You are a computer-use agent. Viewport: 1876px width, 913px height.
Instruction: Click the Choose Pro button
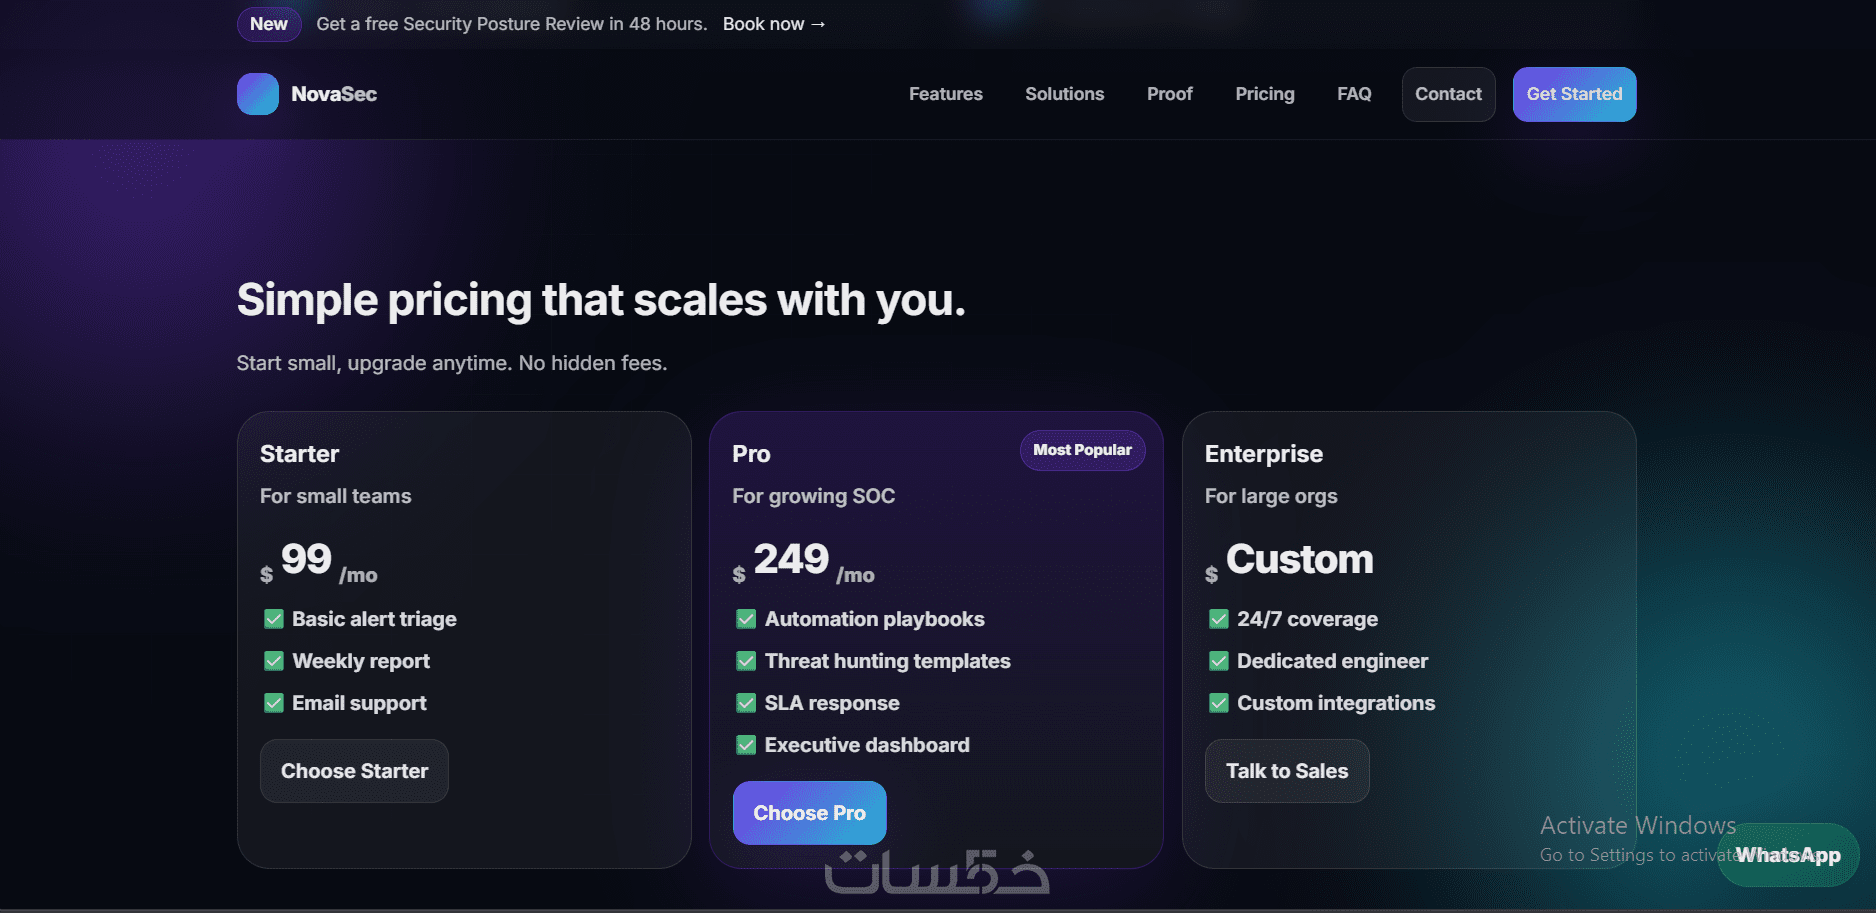(809, 813)
